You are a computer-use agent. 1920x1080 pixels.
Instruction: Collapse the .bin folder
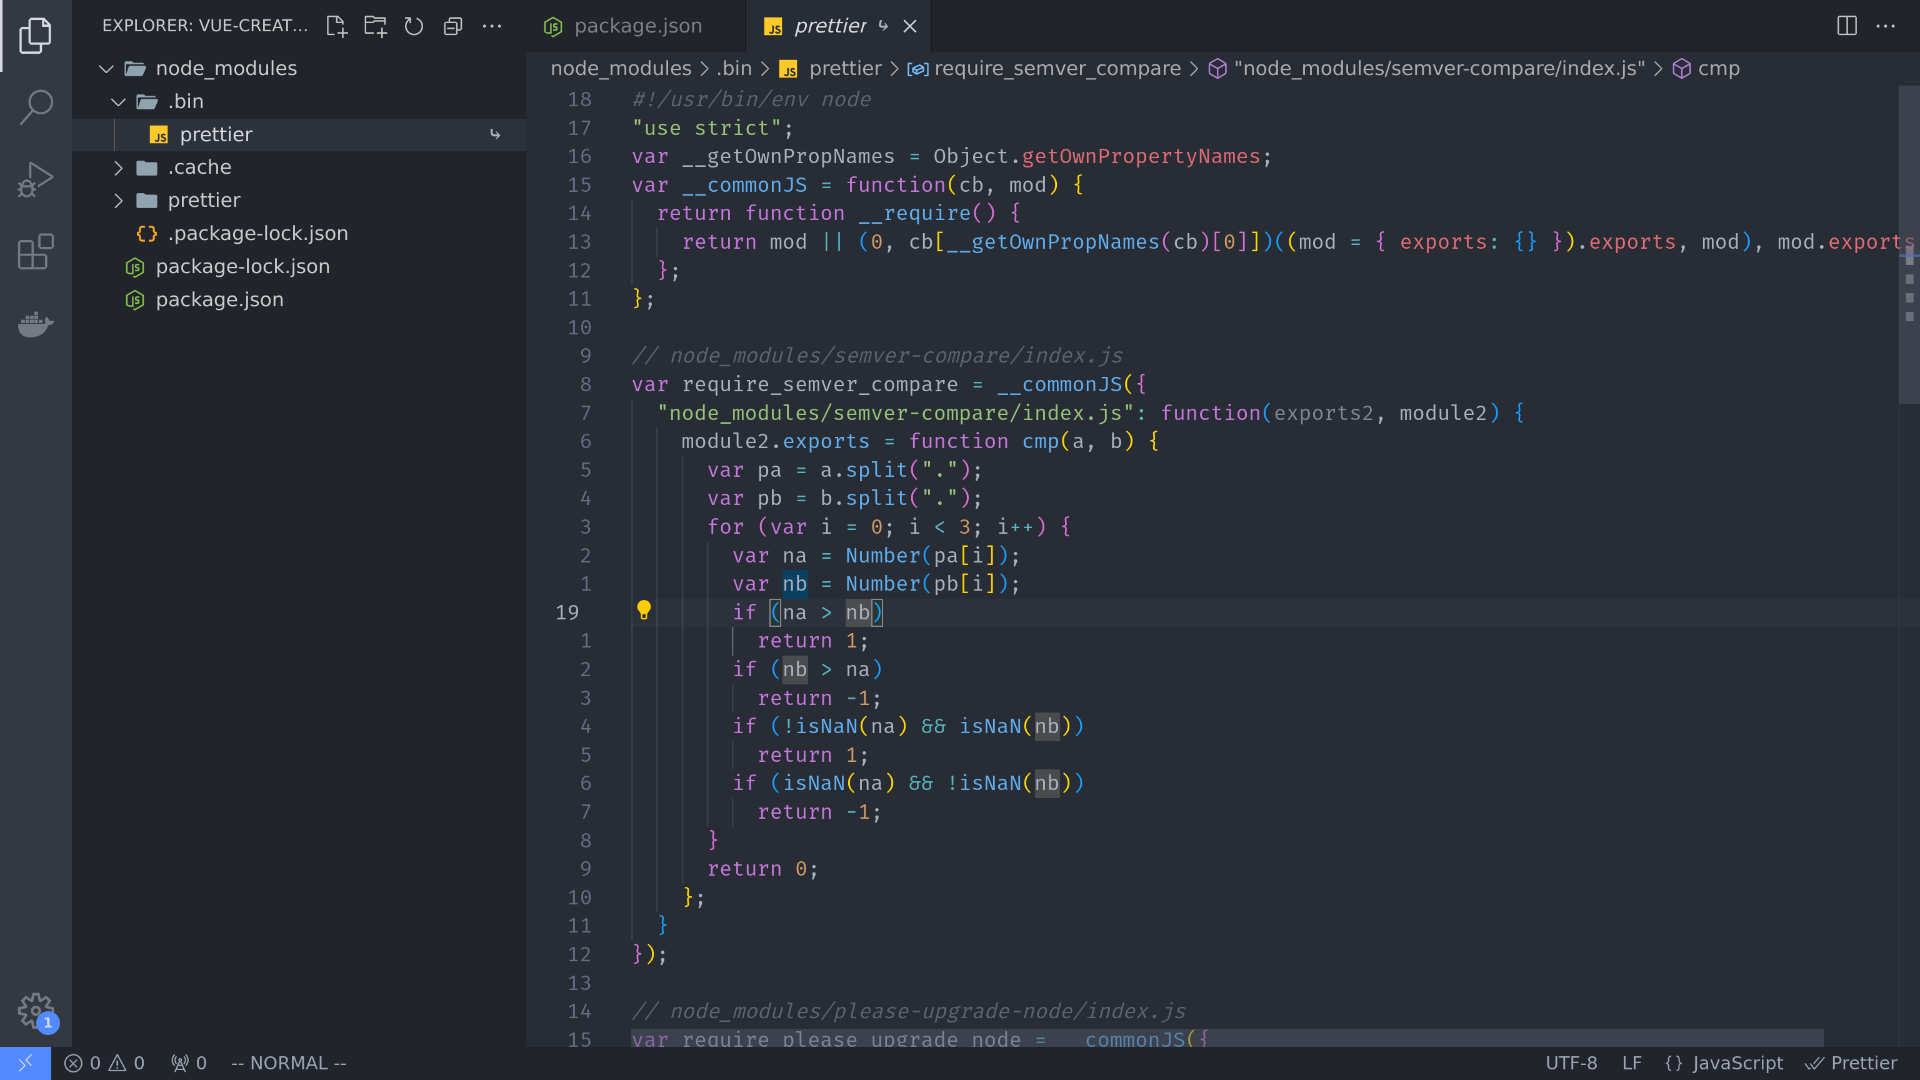pyautogui.click(x=119, y=101)
